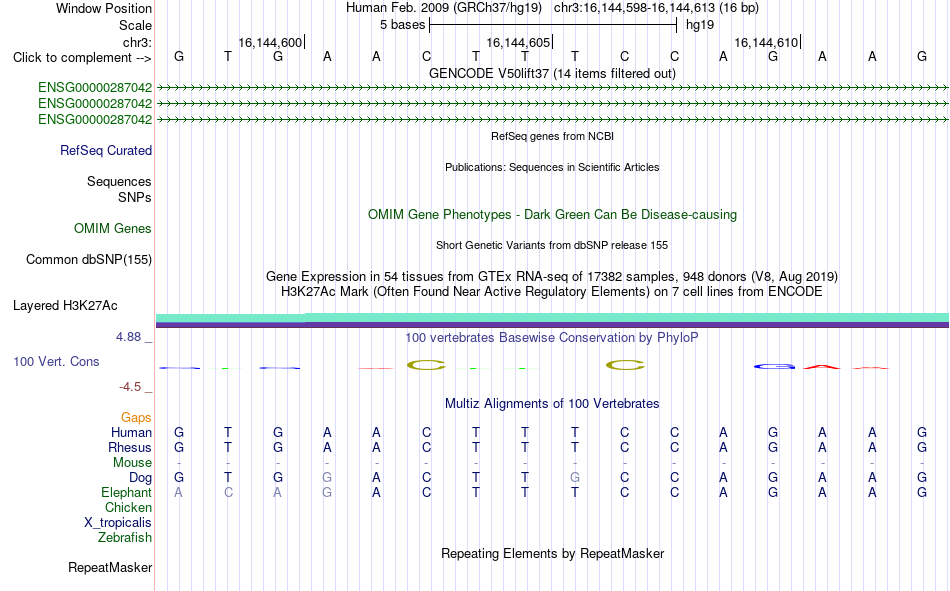Click the faded G in Dog row under first A
950x591 pixels.
(x=327, y=478)
